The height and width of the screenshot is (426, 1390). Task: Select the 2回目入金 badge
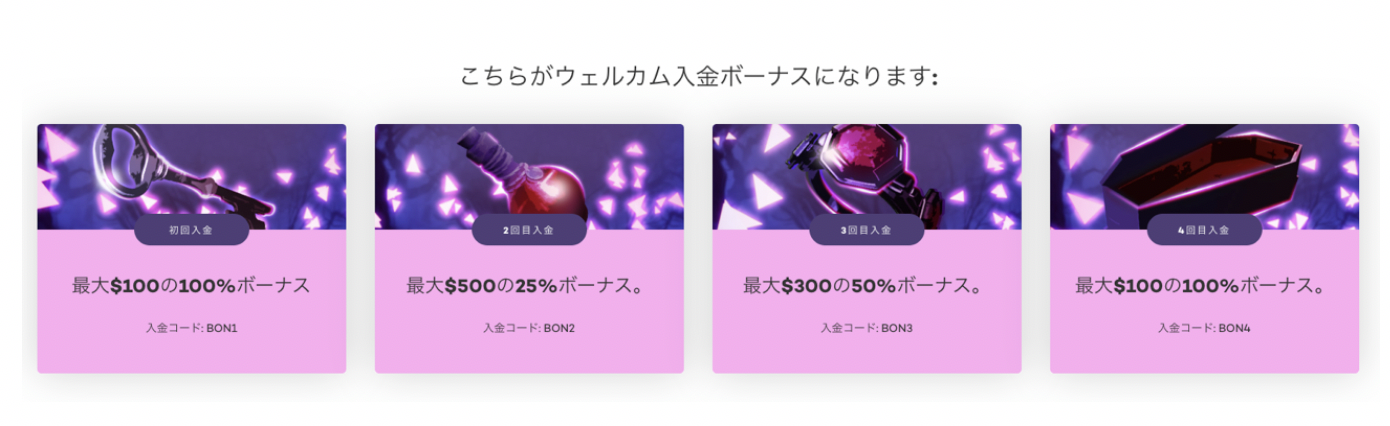529,230
